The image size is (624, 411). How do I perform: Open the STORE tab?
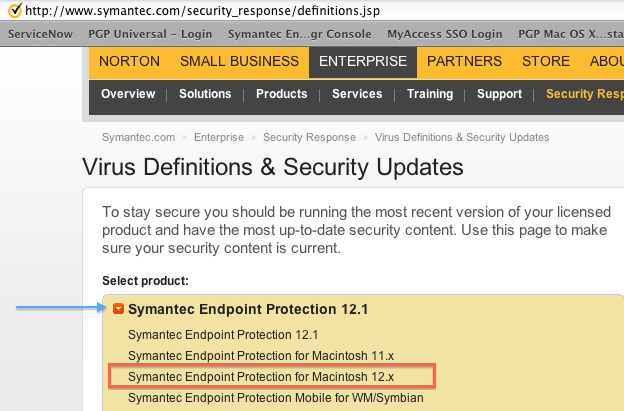click(546, 62)
